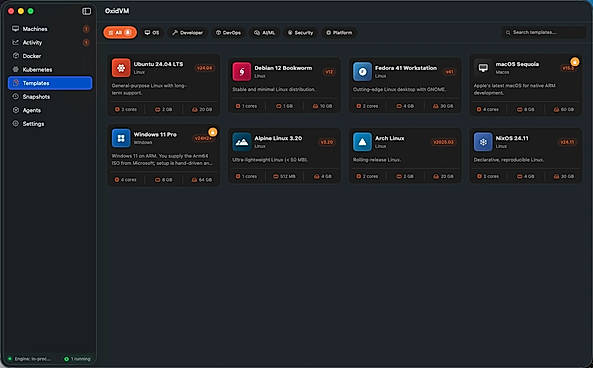Open the Activity section
The image size is (593, 368).
[50, 42]
